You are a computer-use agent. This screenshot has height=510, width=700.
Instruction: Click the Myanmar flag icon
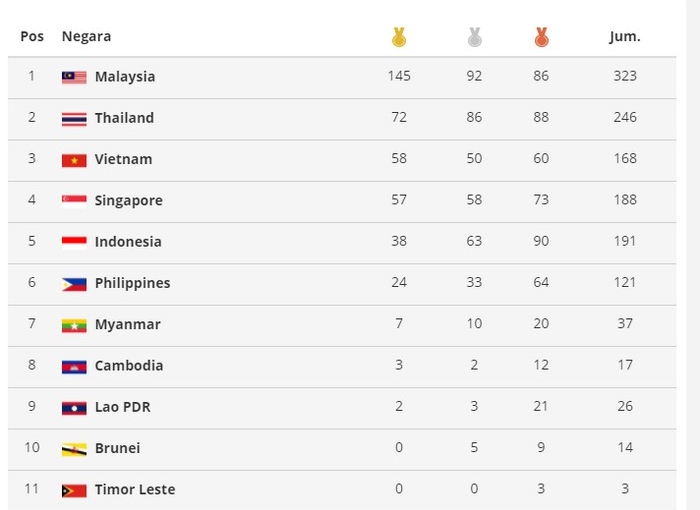74,324
